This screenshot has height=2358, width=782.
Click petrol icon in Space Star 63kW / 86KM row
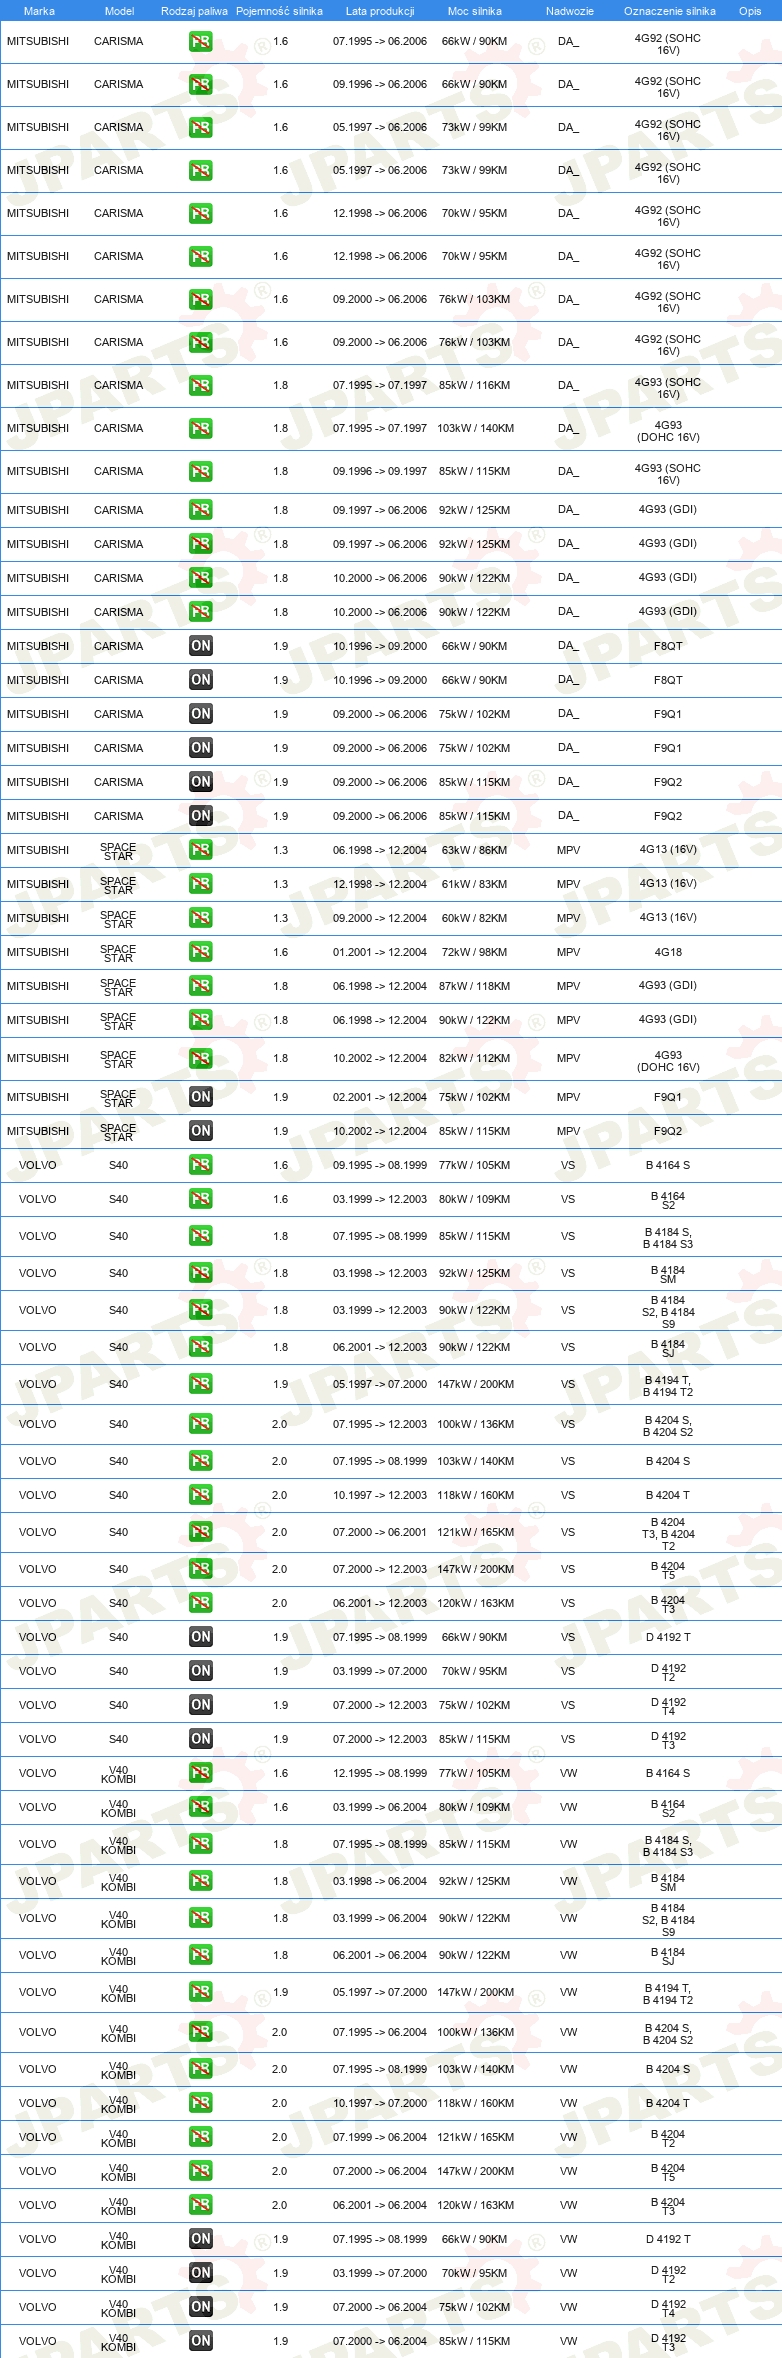point(201,851)
